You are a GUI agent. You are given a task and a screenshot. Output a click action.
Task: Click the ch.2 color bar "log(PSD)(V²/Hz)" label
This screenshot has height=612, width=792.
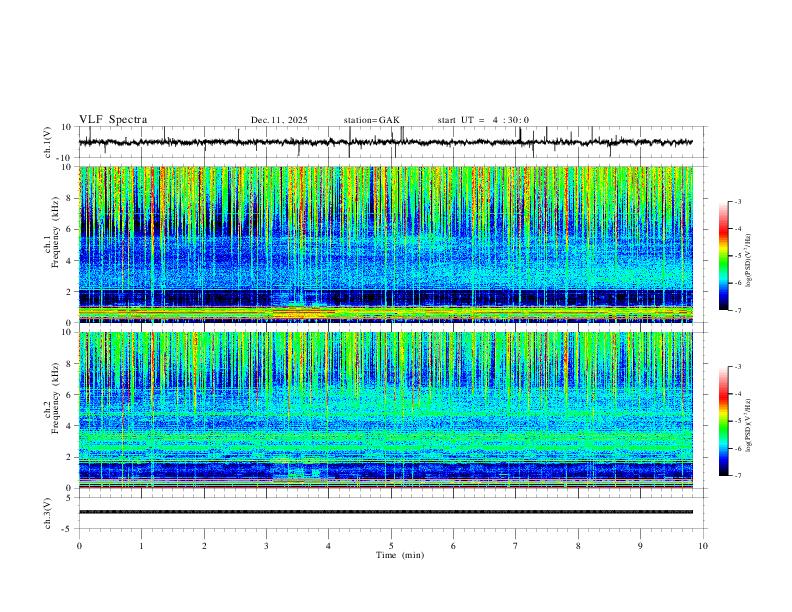click(x=749, y=424)
